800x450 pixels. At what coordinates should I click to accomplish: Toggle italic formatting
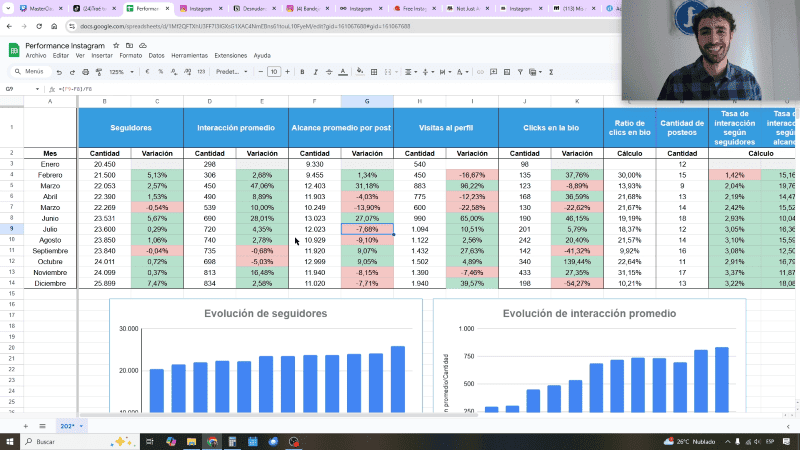click(x=315, y=72)
